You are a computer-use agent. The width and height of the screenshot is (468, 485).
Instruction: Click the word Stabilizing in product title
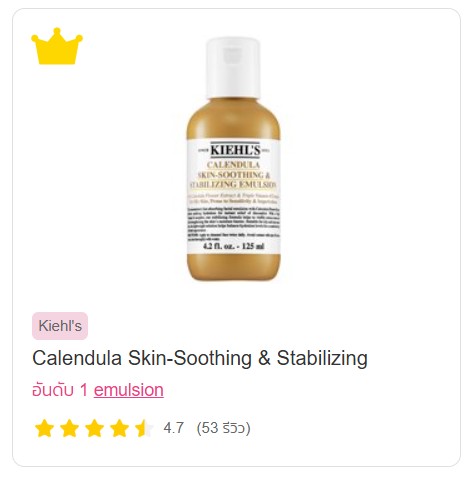point(322,358)
